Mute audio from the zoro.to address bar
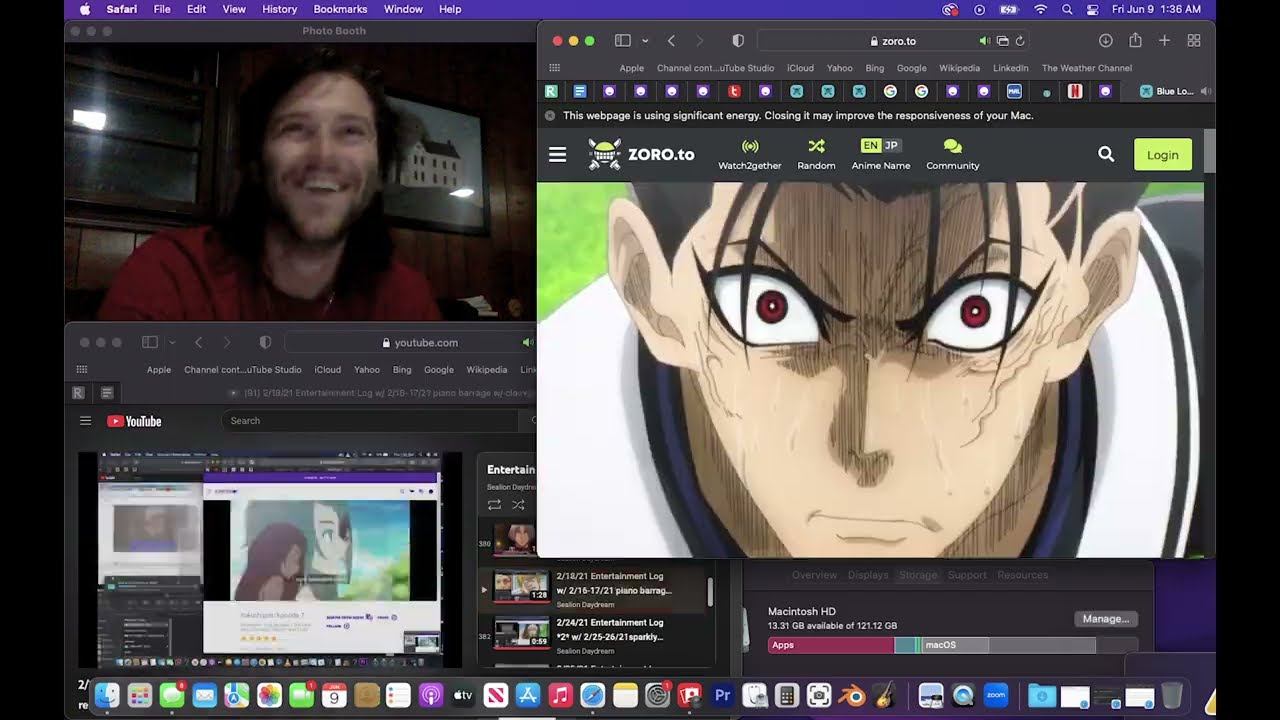1280x720 pixels. [x=984, y=41]
